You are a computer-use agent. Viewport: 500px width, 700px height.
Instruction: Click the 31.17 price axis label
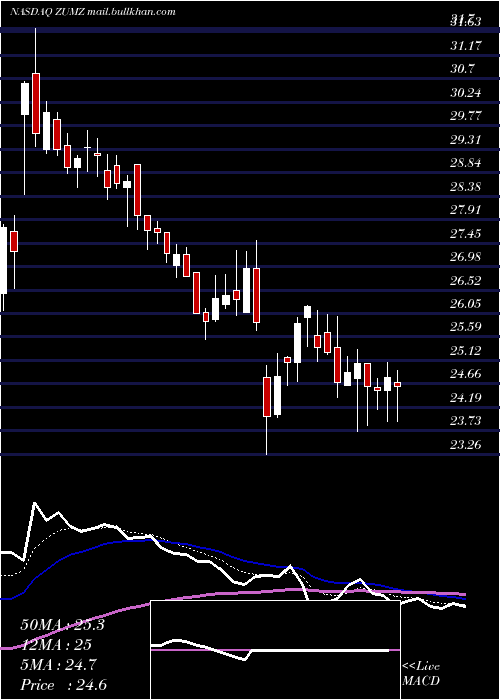[x=466, y=45]
